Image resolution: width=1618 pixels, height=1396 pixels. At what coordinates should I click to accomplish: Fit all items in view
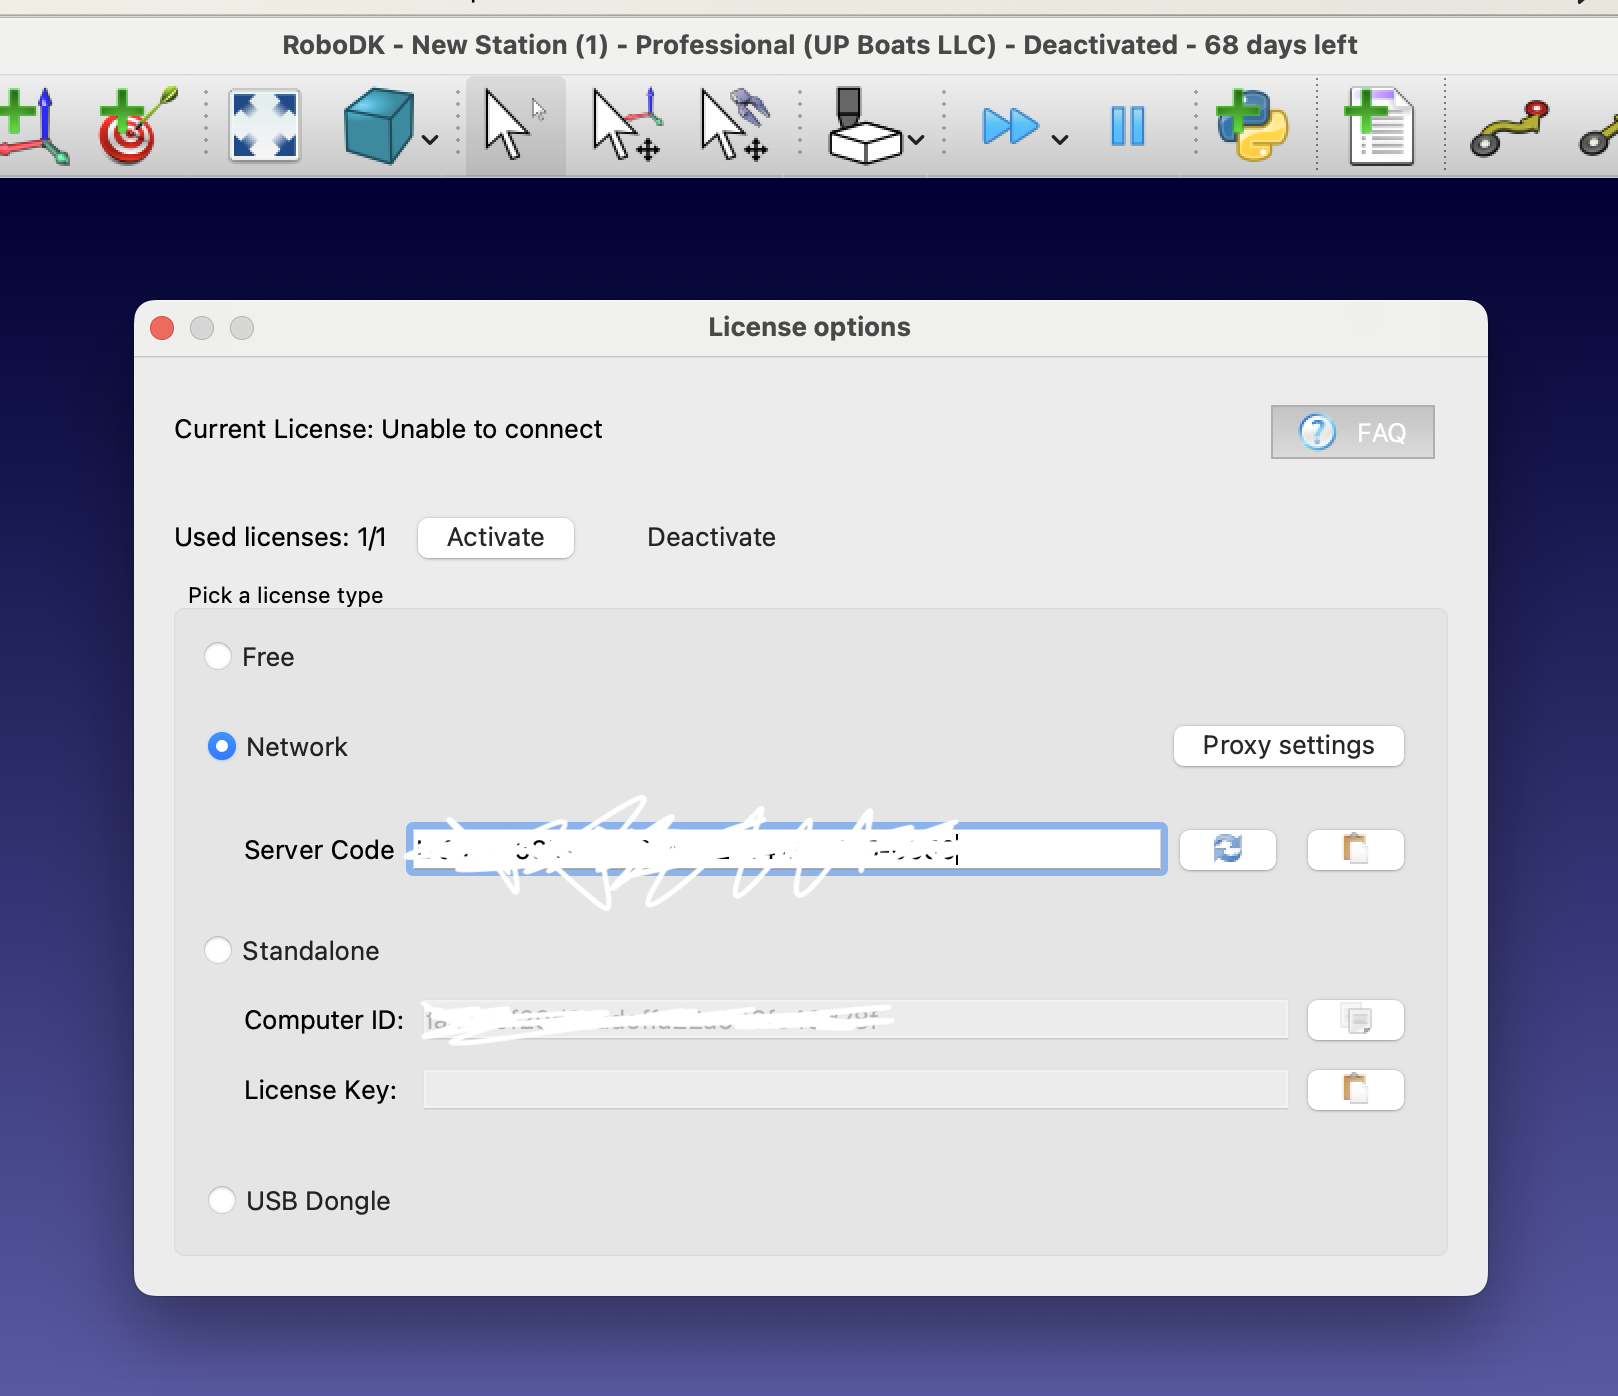coord(264,126)
